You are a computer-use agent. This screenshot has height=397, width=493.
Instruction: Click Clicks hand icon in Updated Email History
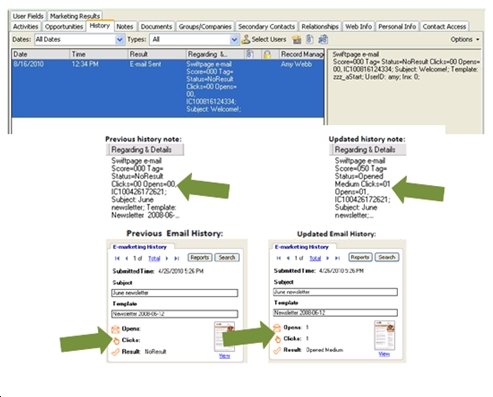tap(278, 339)
